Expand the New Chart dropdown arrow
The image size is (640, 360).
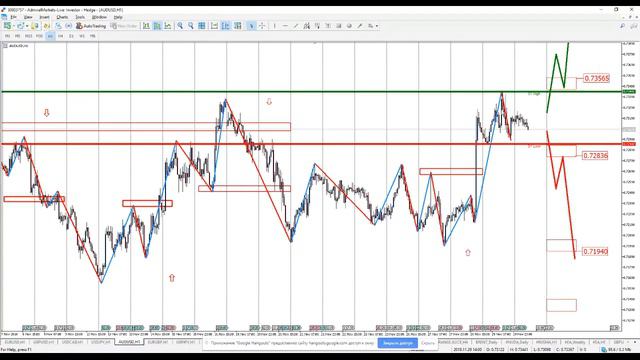13,26
